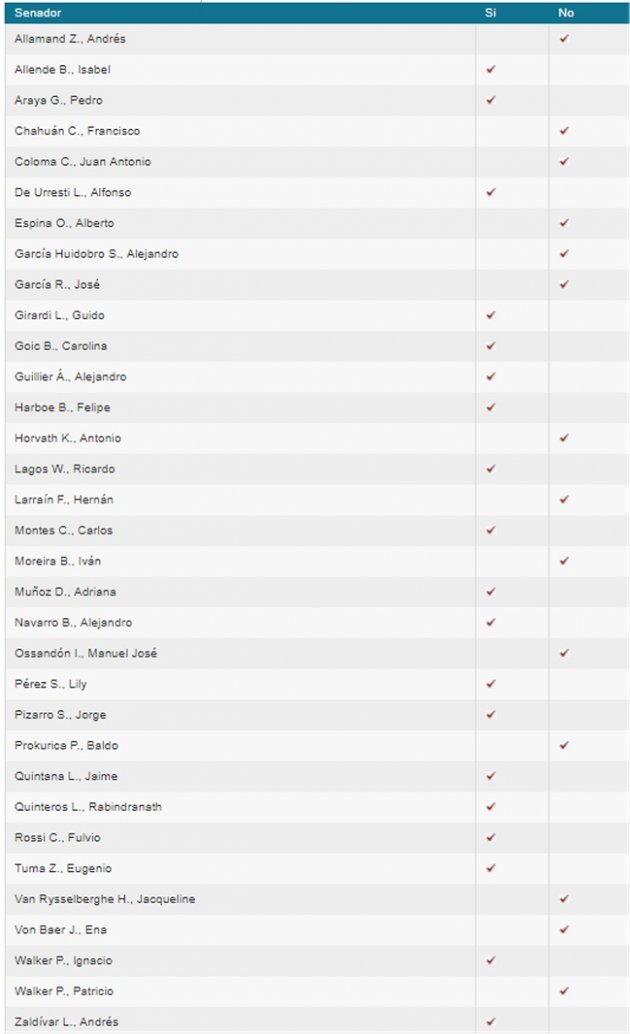Click the Si checkmark for Zaldívar L., Andrés
The width and height of the screenshot is (630, 1034).
coord(490,1022)
